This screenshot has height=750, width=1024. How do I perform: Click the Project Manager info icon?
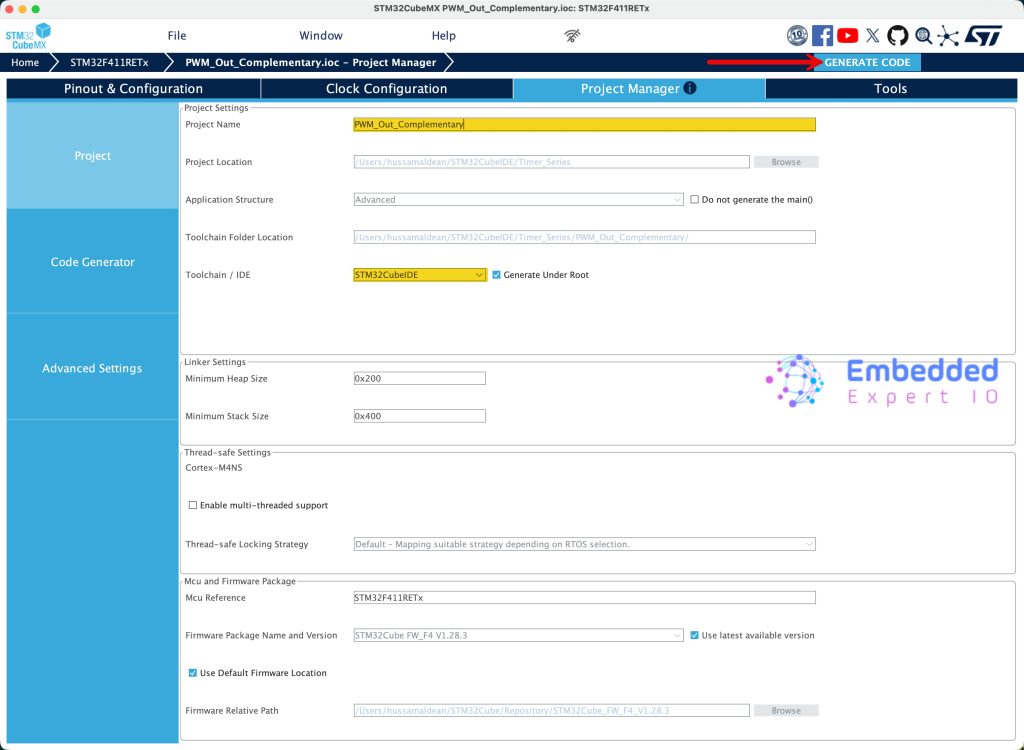[690, 88]
